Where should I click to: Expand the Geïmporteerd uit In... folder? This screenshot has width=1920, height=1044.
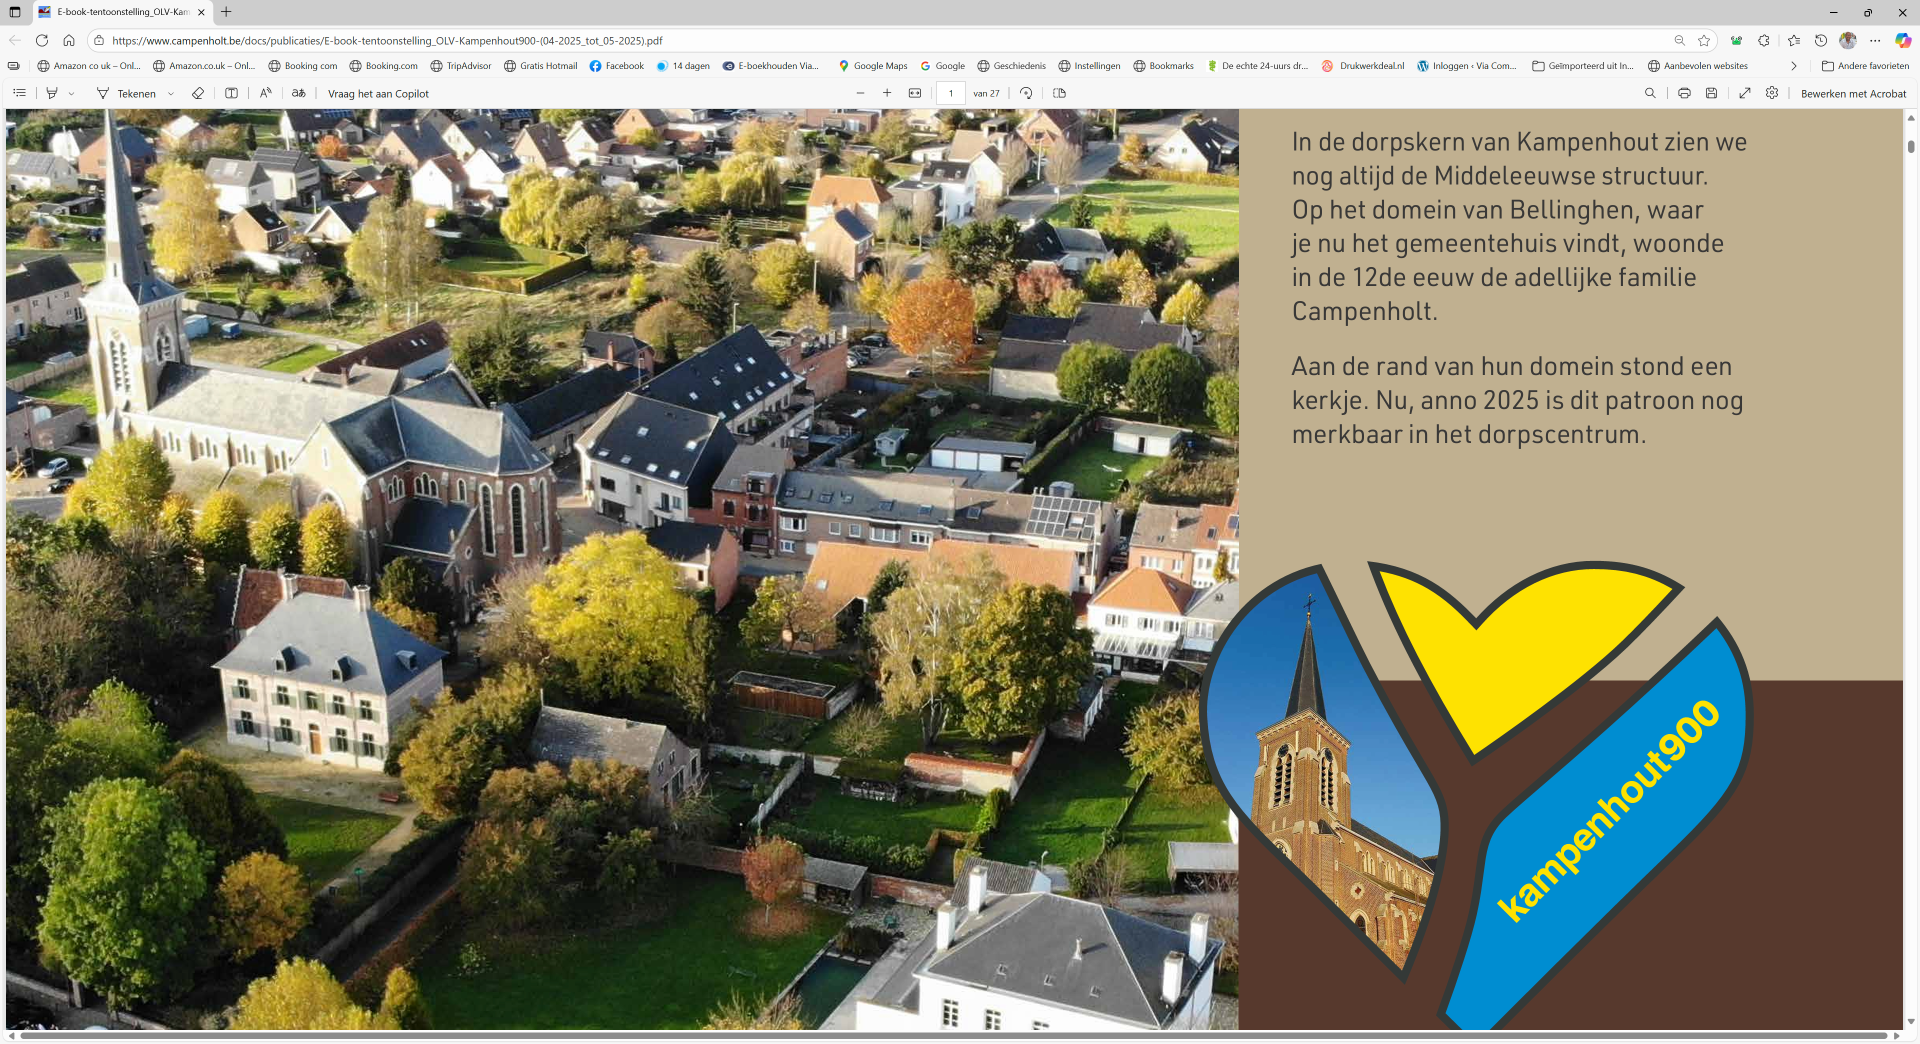tap(1583, 66)
